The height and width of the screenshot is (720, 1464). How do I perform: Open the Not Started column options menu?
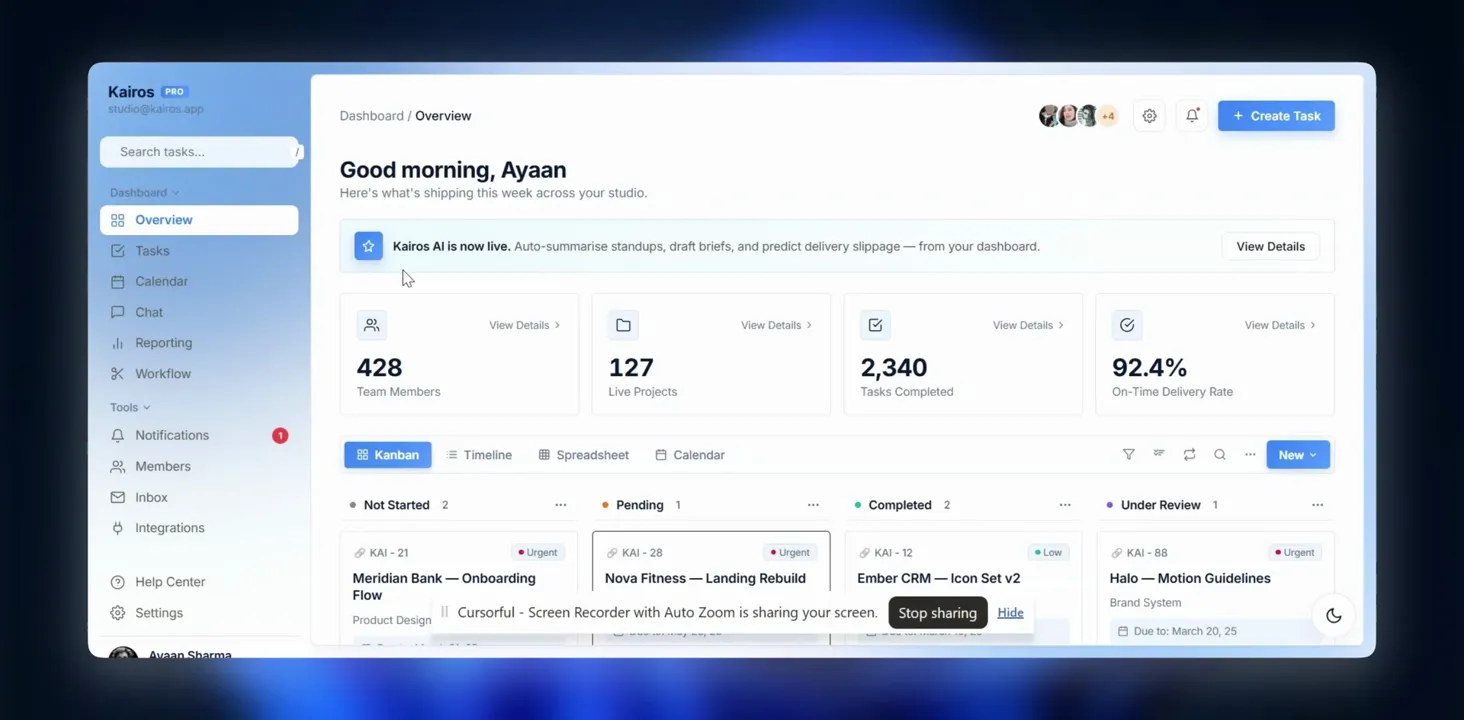(x=561, y=505)
